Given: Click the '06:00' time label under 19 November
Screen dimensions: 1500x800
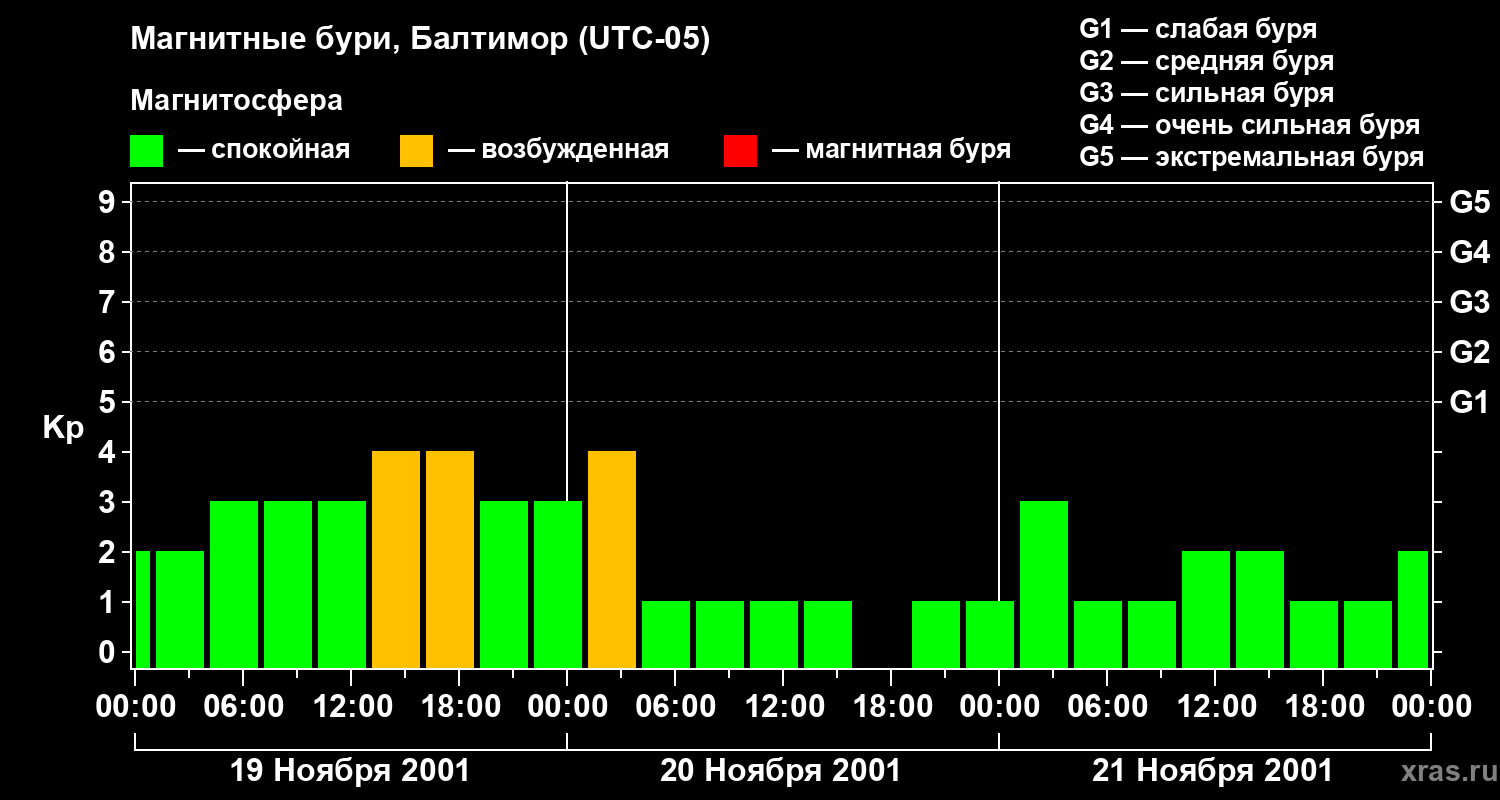Looking at the screenshot, I should (x=246, y=707).
